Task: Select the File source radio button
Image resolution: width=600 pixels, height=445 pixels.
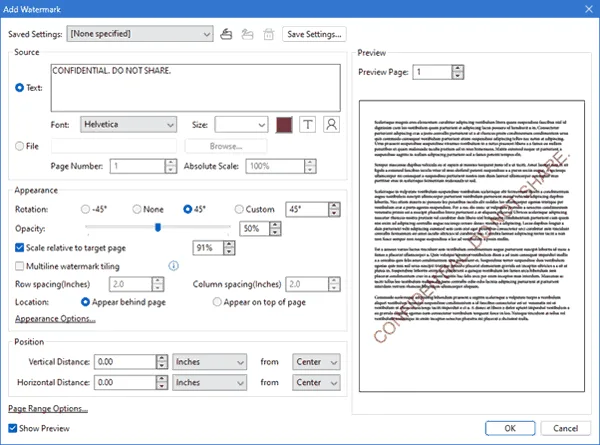Action: (x=20, y=146)
